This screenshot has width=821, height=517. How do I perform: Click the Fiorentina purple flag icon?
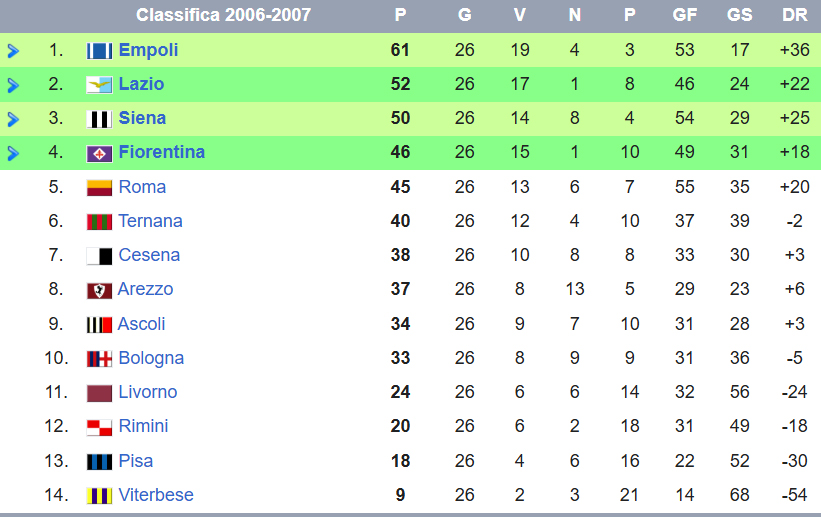click(99, 153)
